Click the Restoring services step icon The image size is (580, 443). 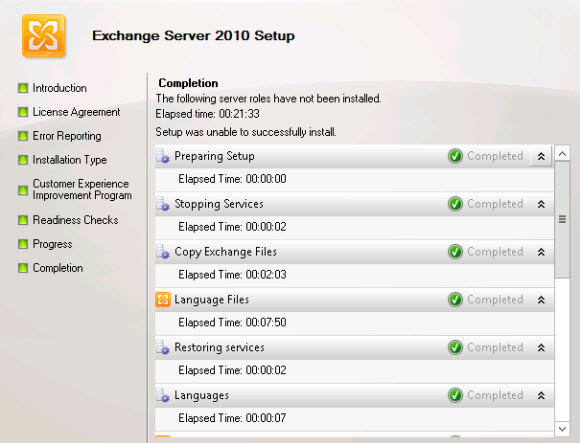pyautogui.click(x=163, y=347)
